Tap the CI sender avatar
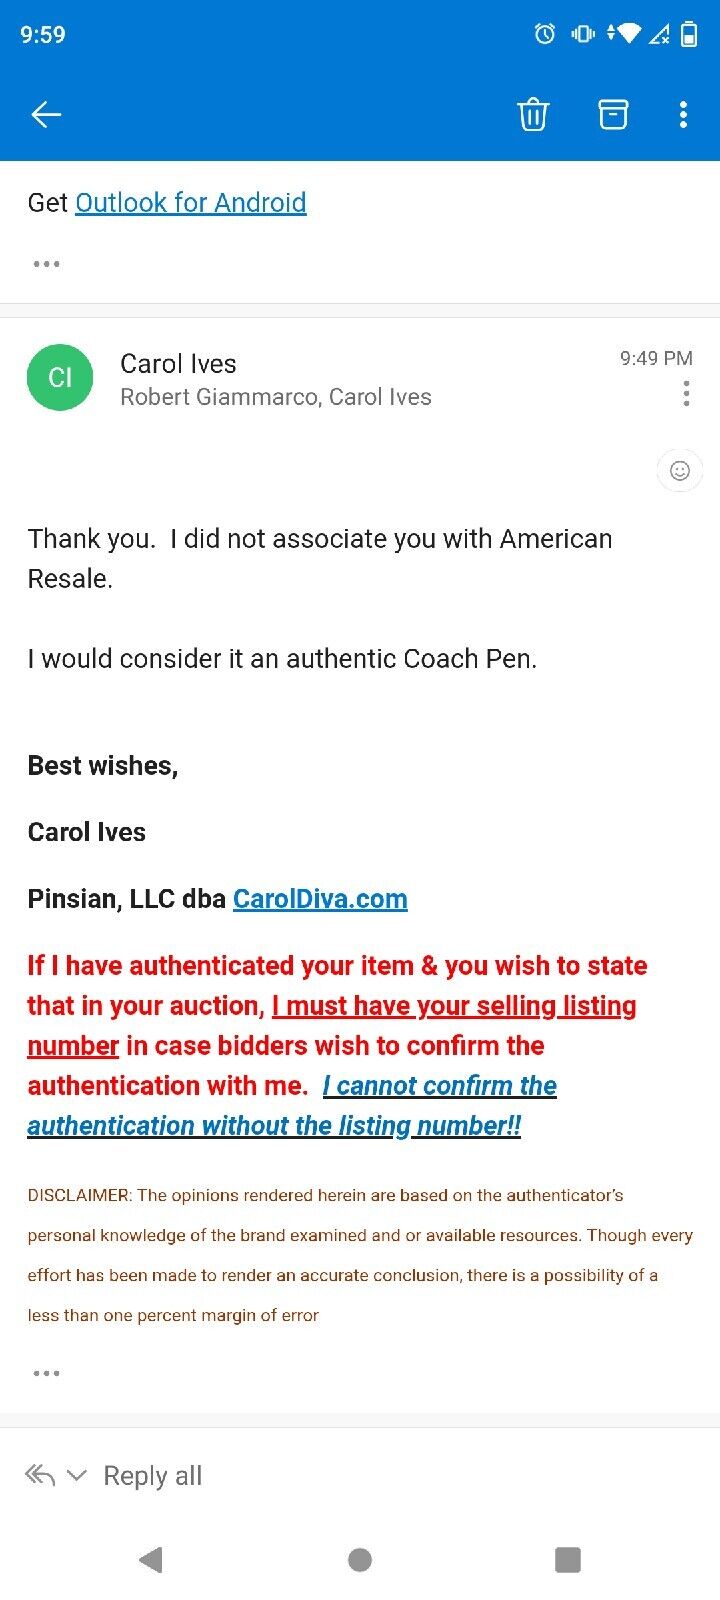720x1600 pixels. click(60, 378)
